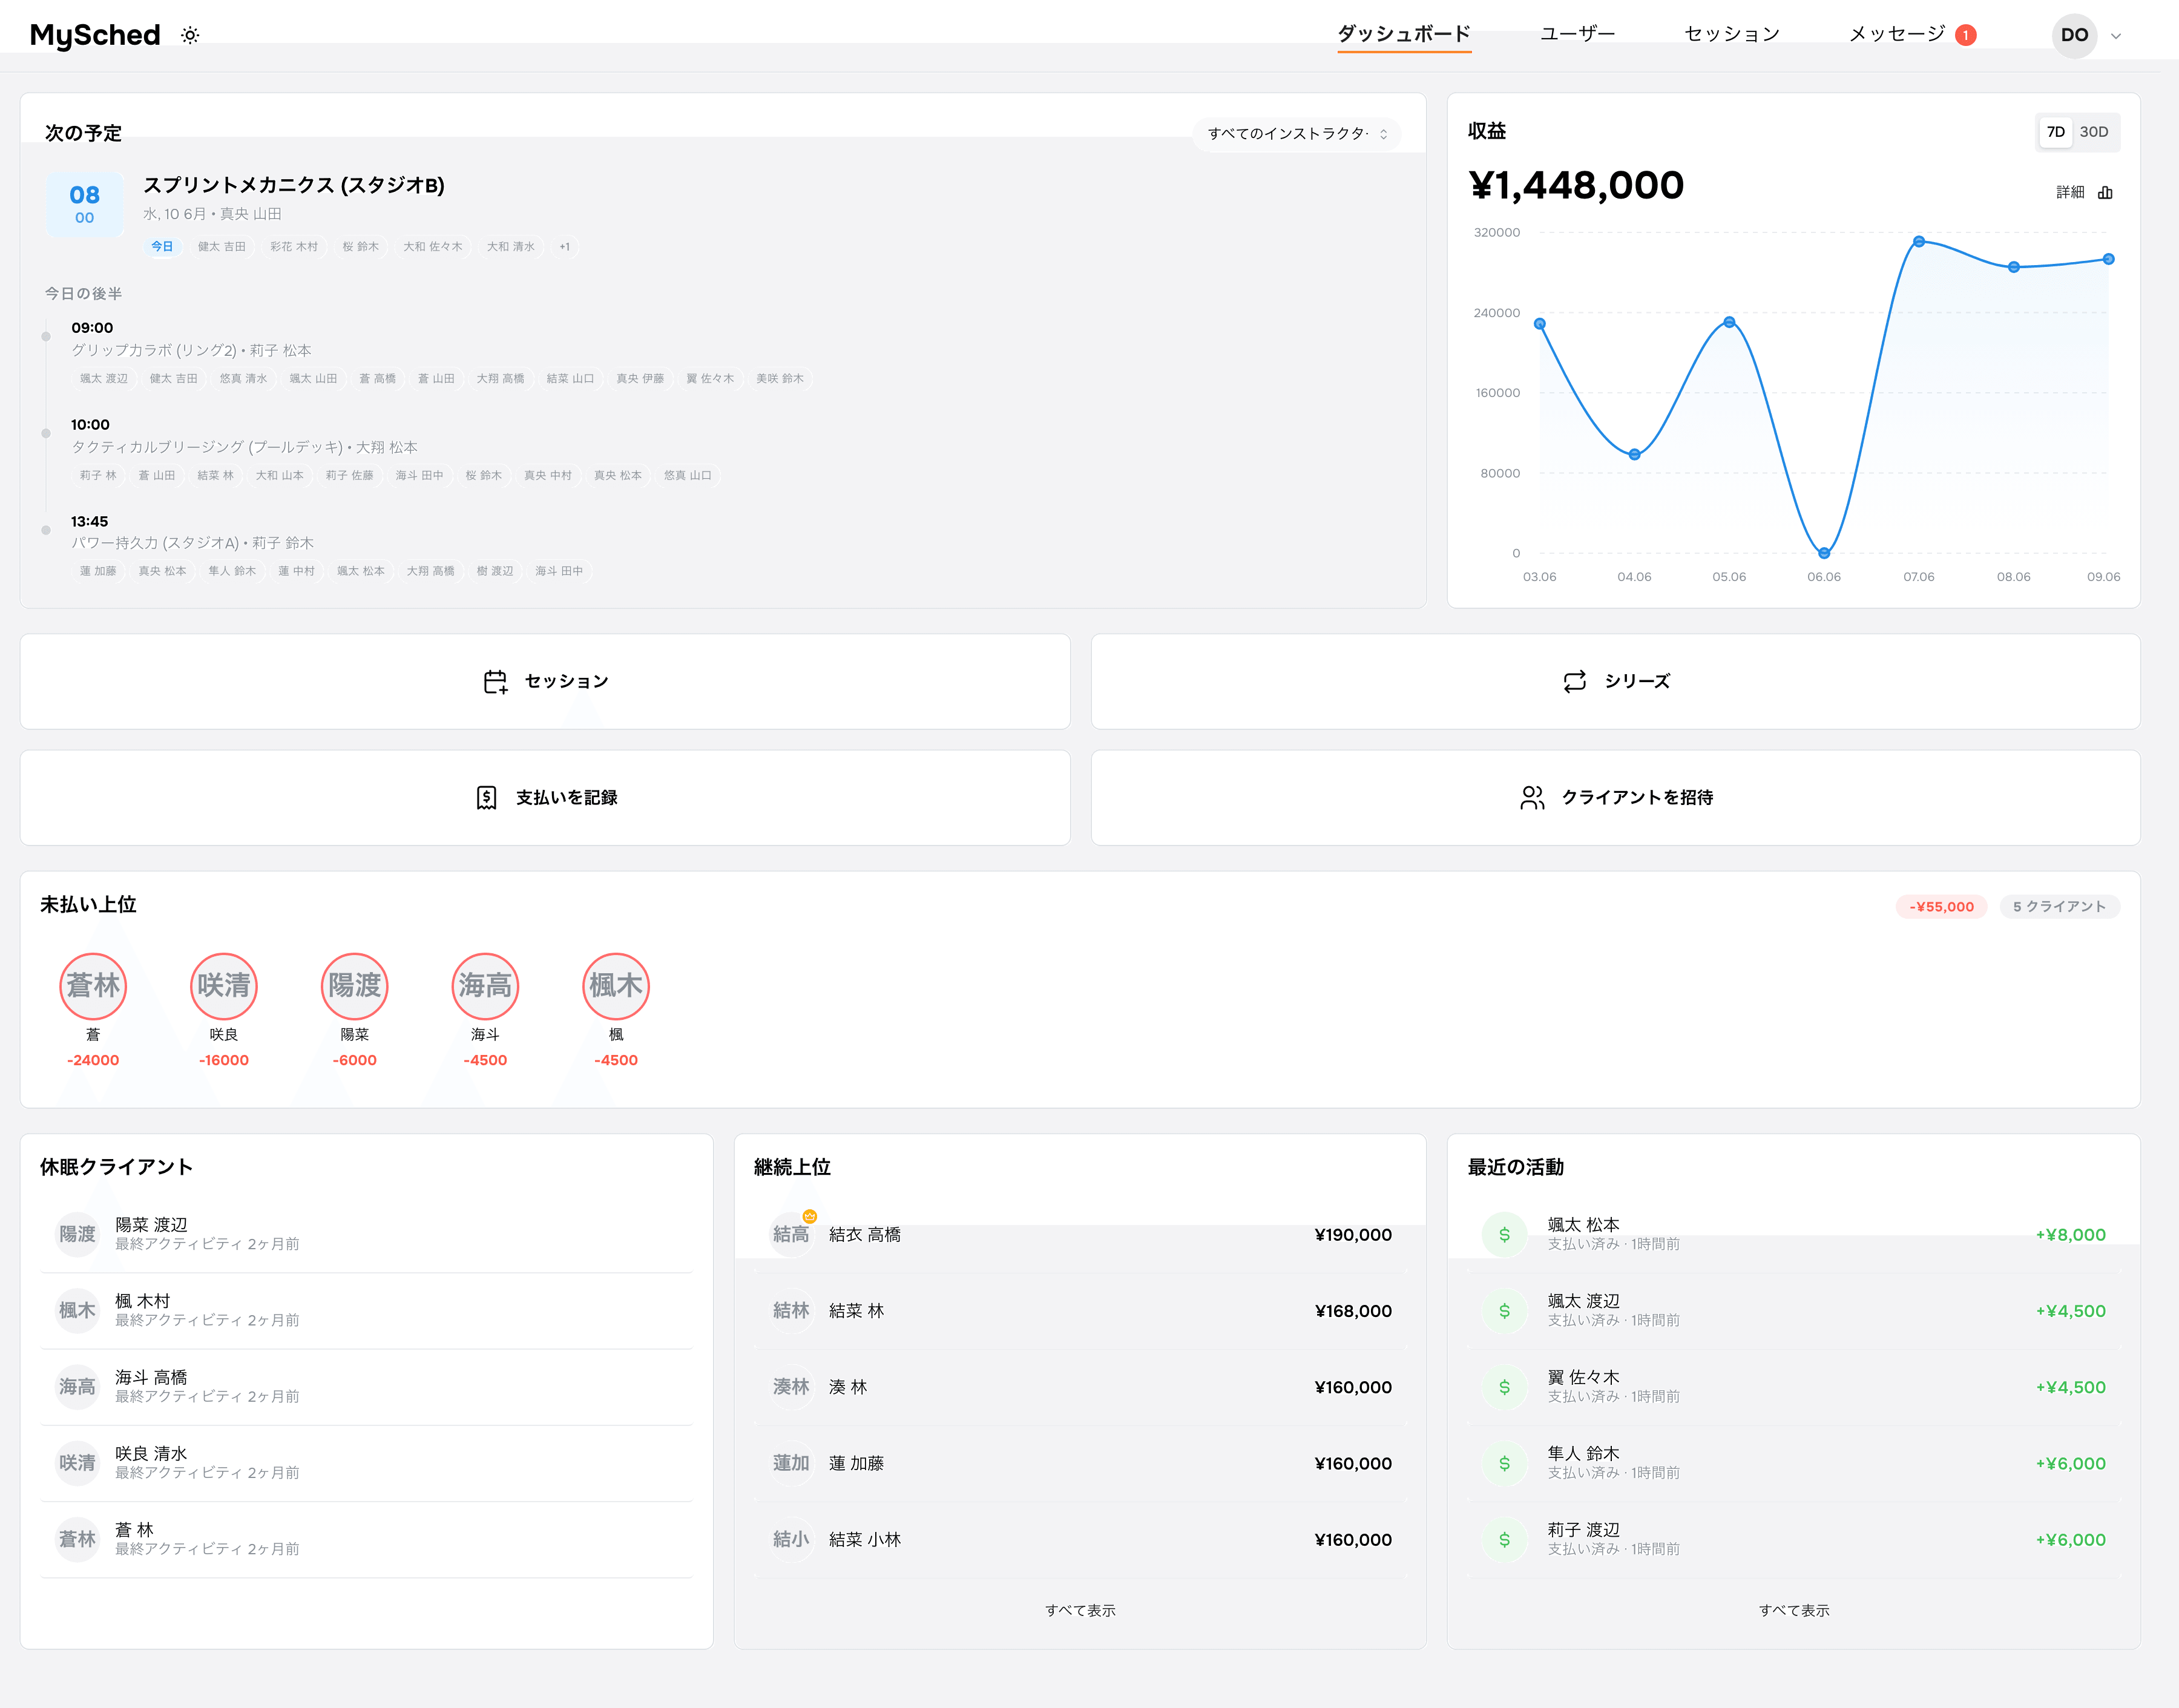Click the dollar icon for 隼人 鈴木 payment
Screen dimensions: 2179x1708
(x=1504, y=1463)
